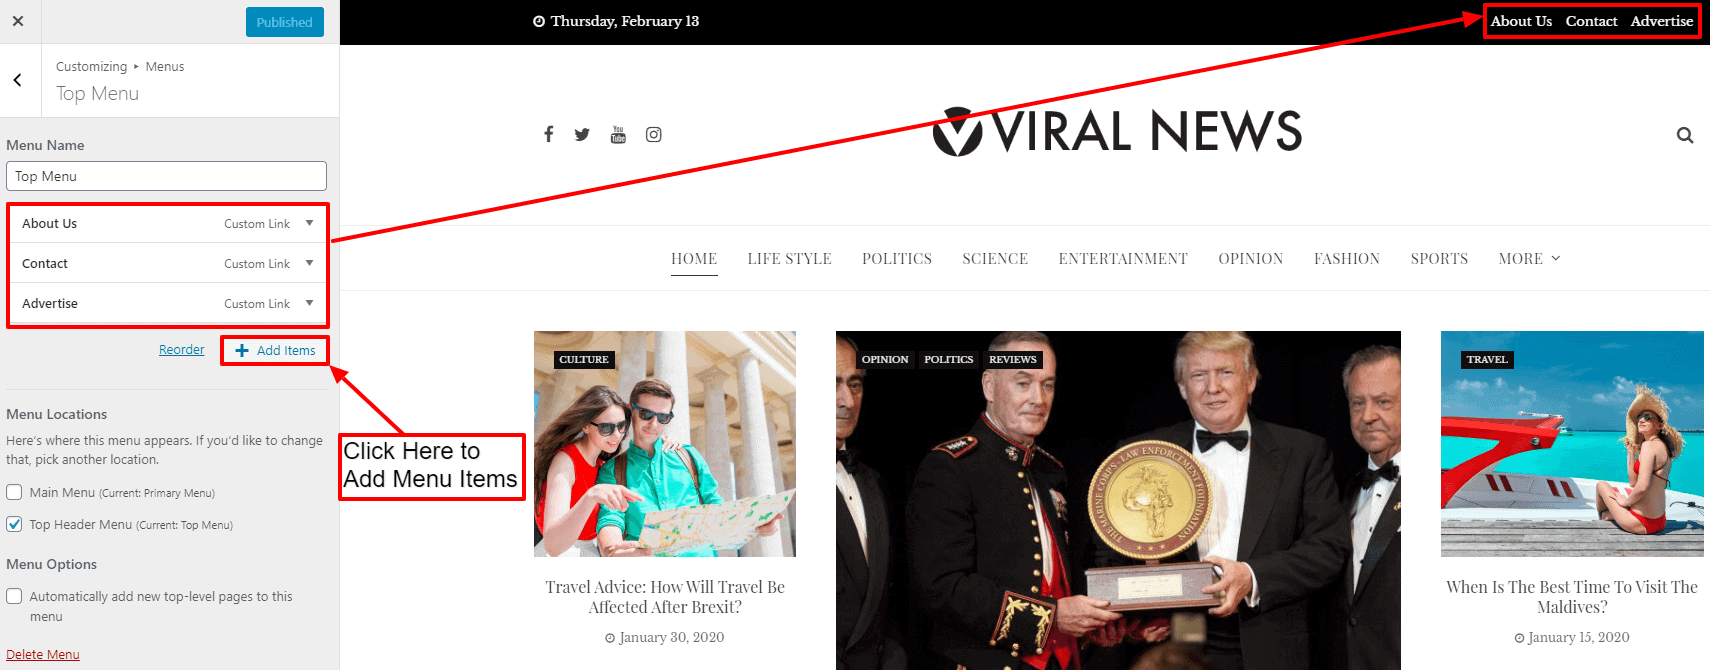Screen dimensions: 1710x670
Task: Expand the Advertise menu item arrow
Action: point(310,303)
